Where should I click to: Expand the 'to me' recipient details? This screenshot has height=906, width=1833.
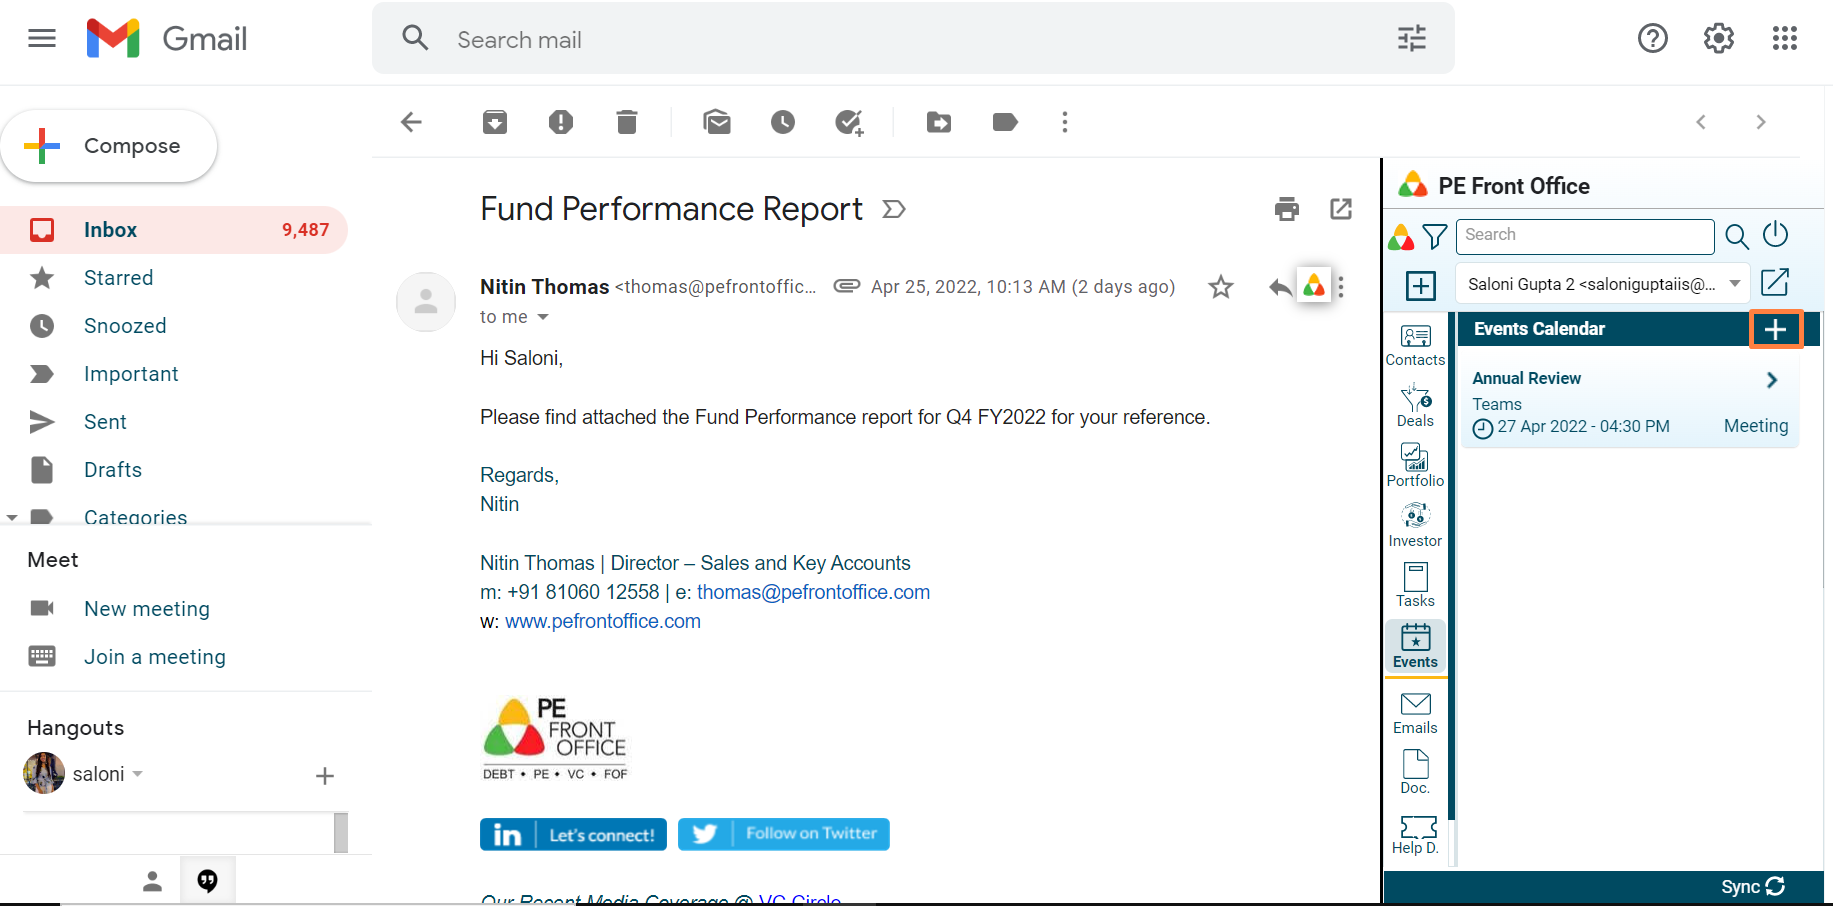tap(543, 317)
